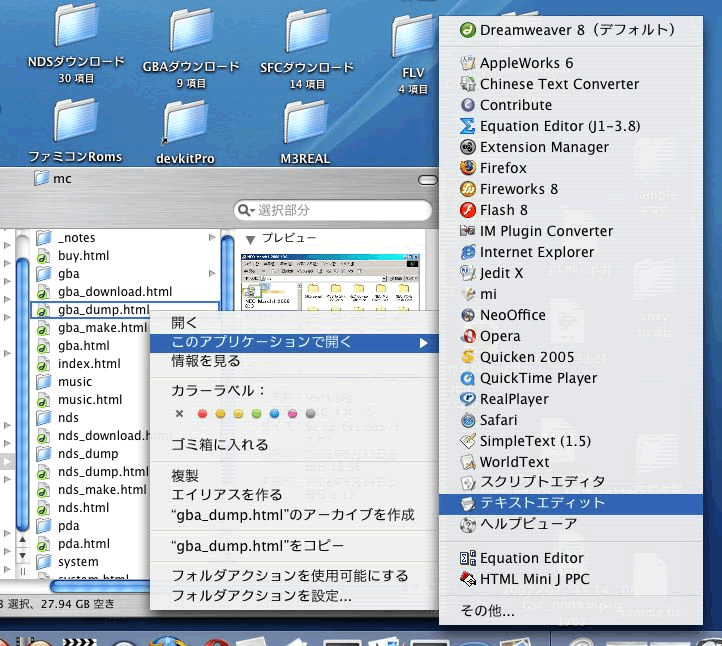Select ゴミ箱に入れる to trash the file
Image resolution: width=722 pixels, height=646 pixels.
(294, 445)
